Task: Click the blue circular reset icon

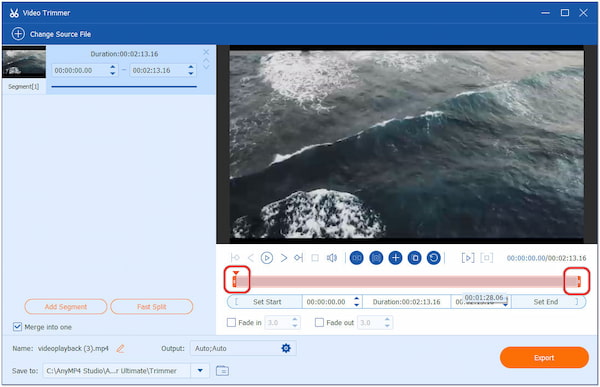Action: point(434,258)
